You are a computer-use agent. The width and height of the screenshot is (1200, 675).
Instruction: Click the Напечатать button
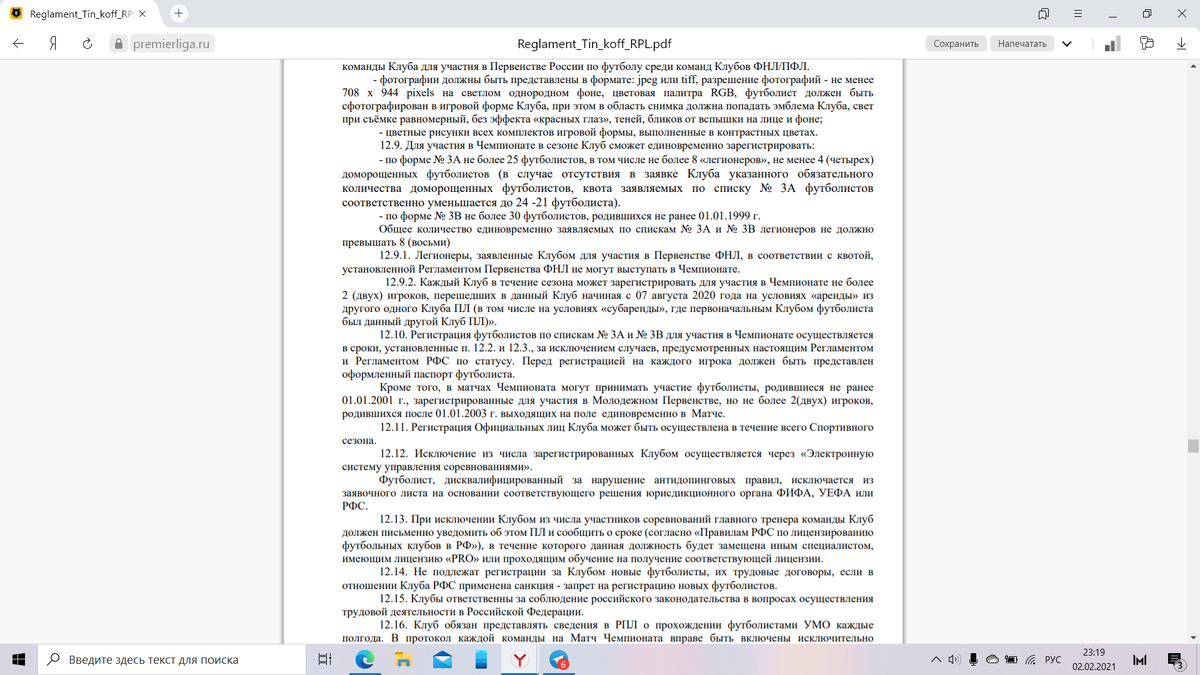1022,44
